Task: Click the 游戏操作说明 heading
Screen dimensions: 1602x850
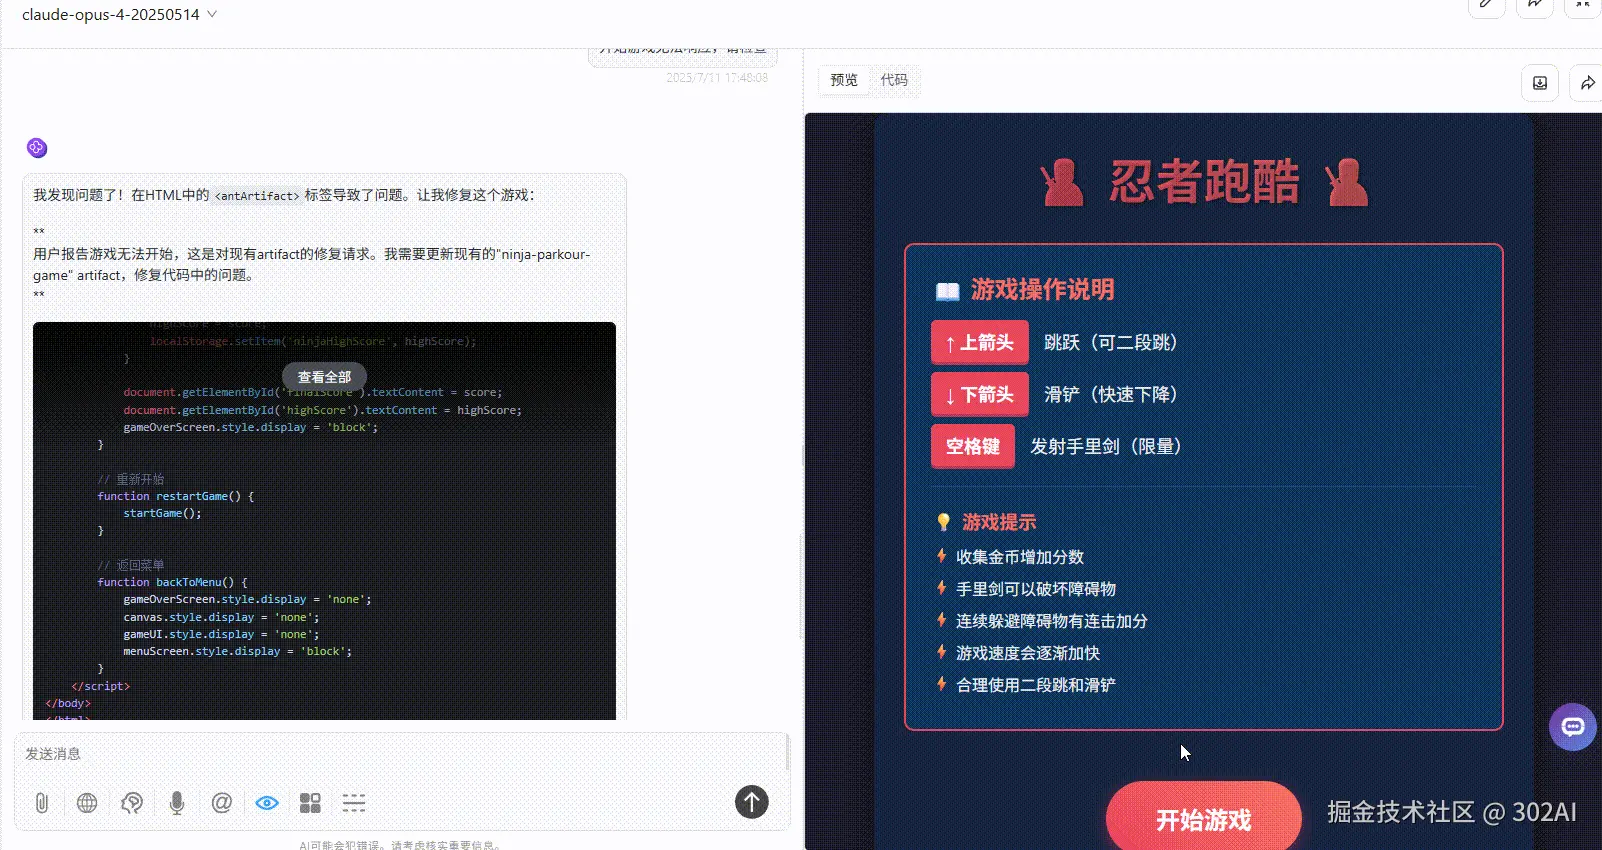Action: click(x=1042, y=290)
